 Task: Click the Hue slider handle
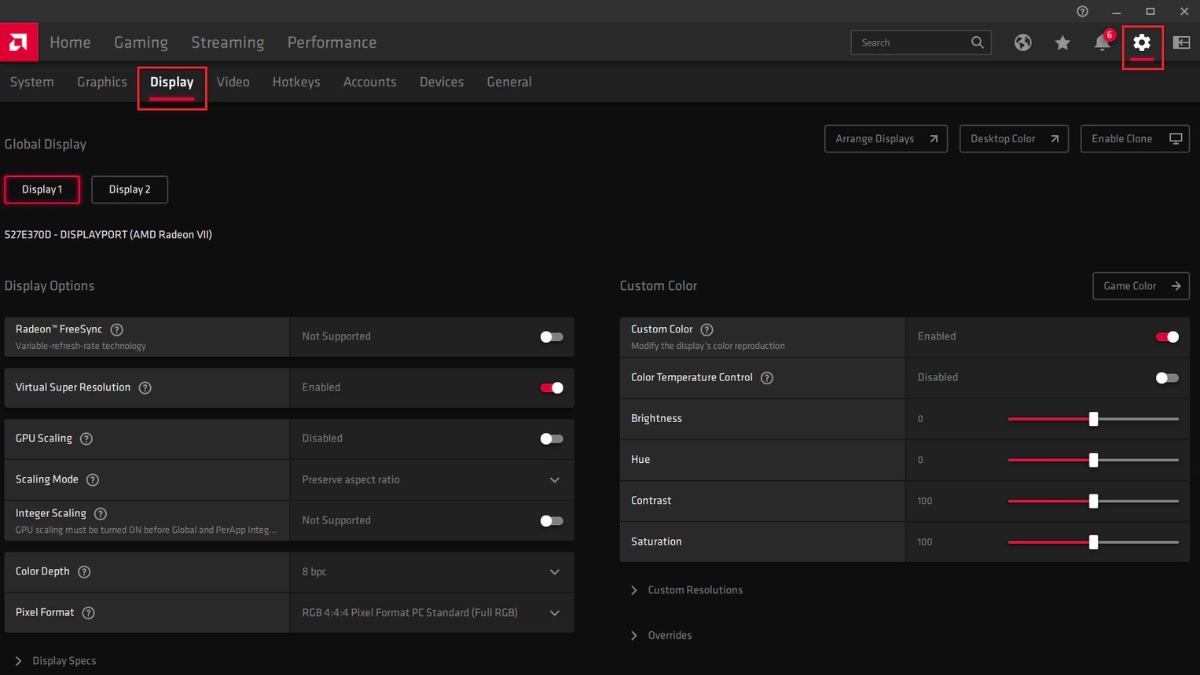(x=1093, y=460)
